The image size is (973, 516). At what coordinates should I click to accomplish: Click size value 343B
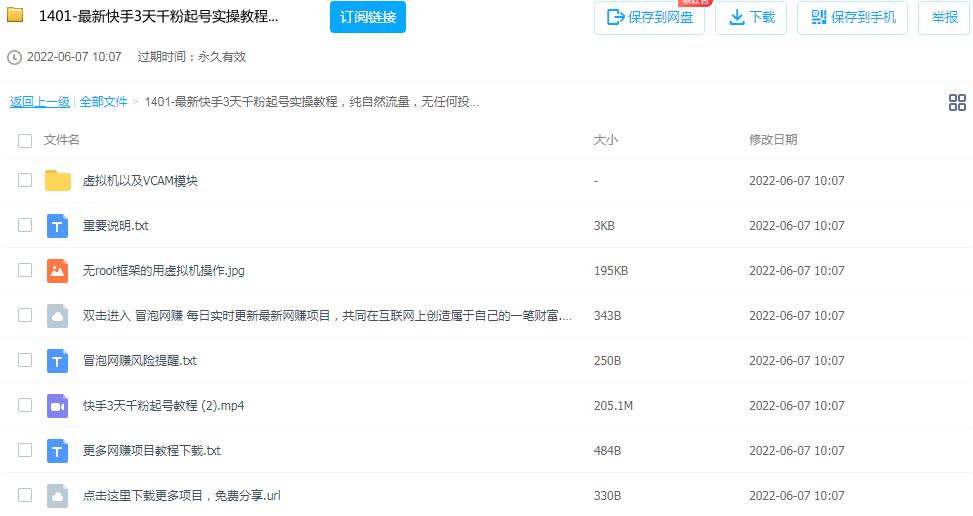608,316
